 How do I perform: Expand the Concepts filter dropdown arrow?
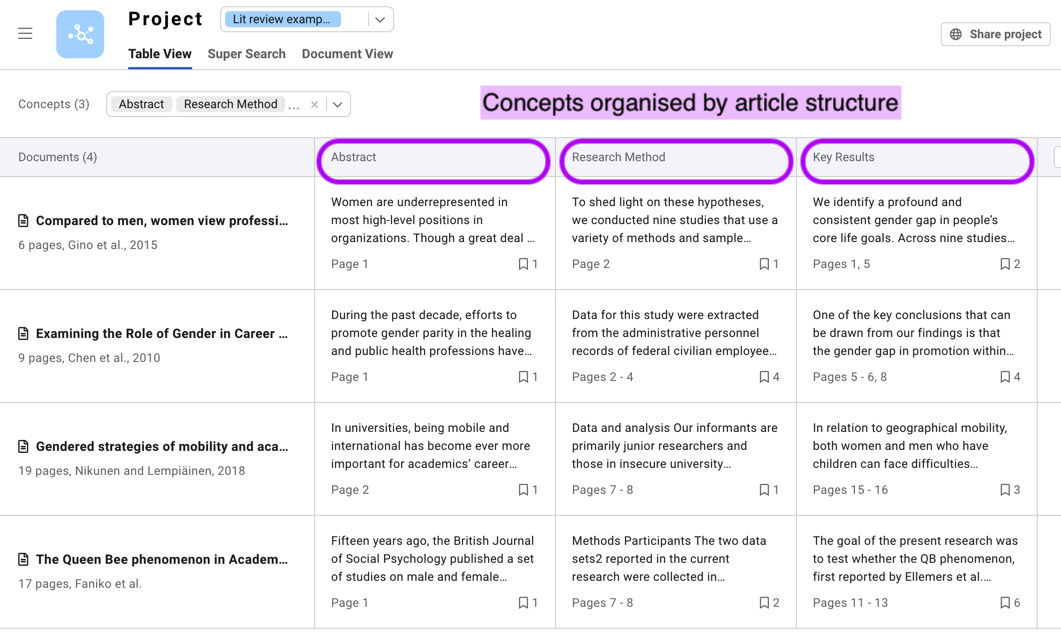[338, 104]
